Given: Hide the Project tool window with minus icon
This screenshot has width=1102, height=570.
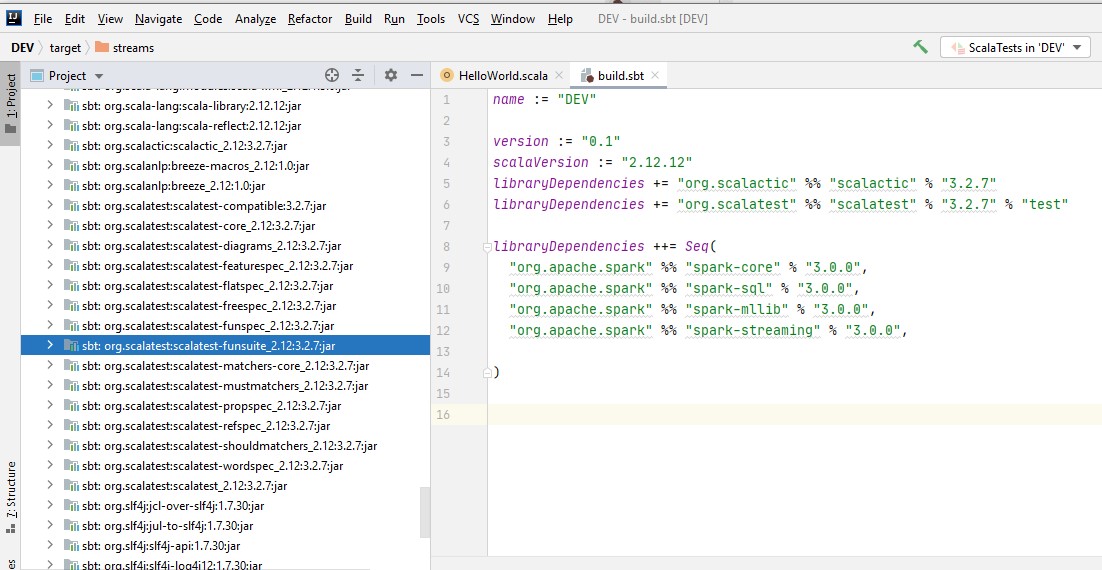Looking at the screenshot, I should pos(417,75).
